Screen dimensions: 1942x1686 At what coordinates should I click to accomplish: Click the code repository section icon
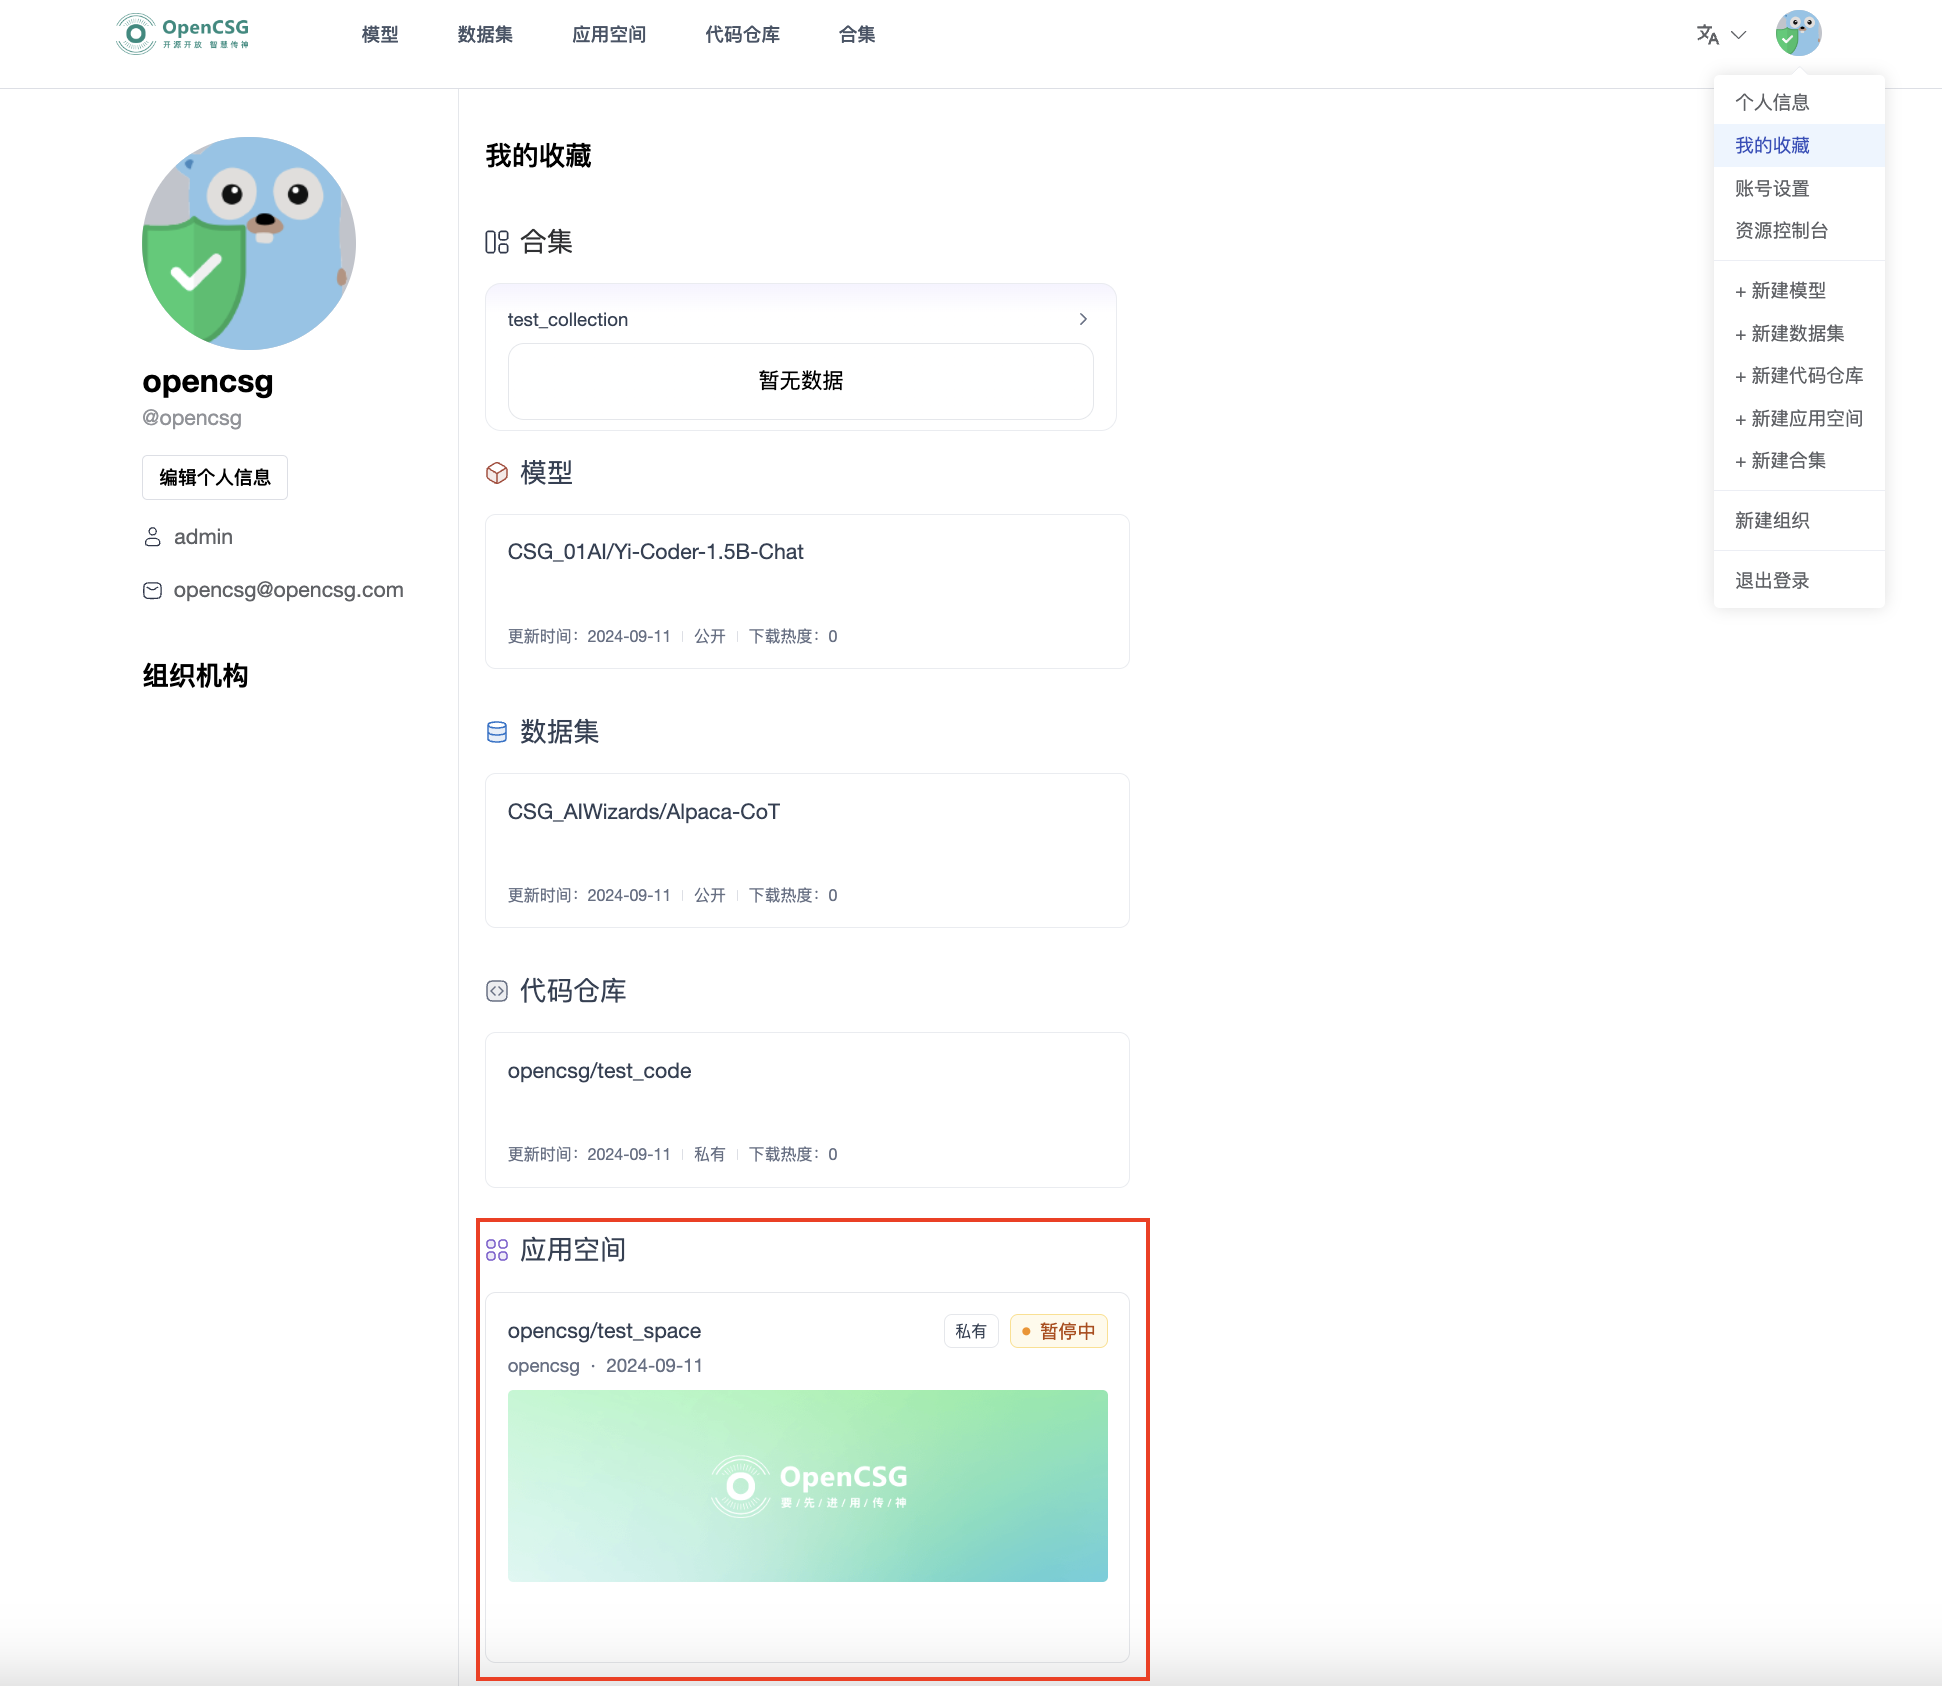(x=497, y=991)
